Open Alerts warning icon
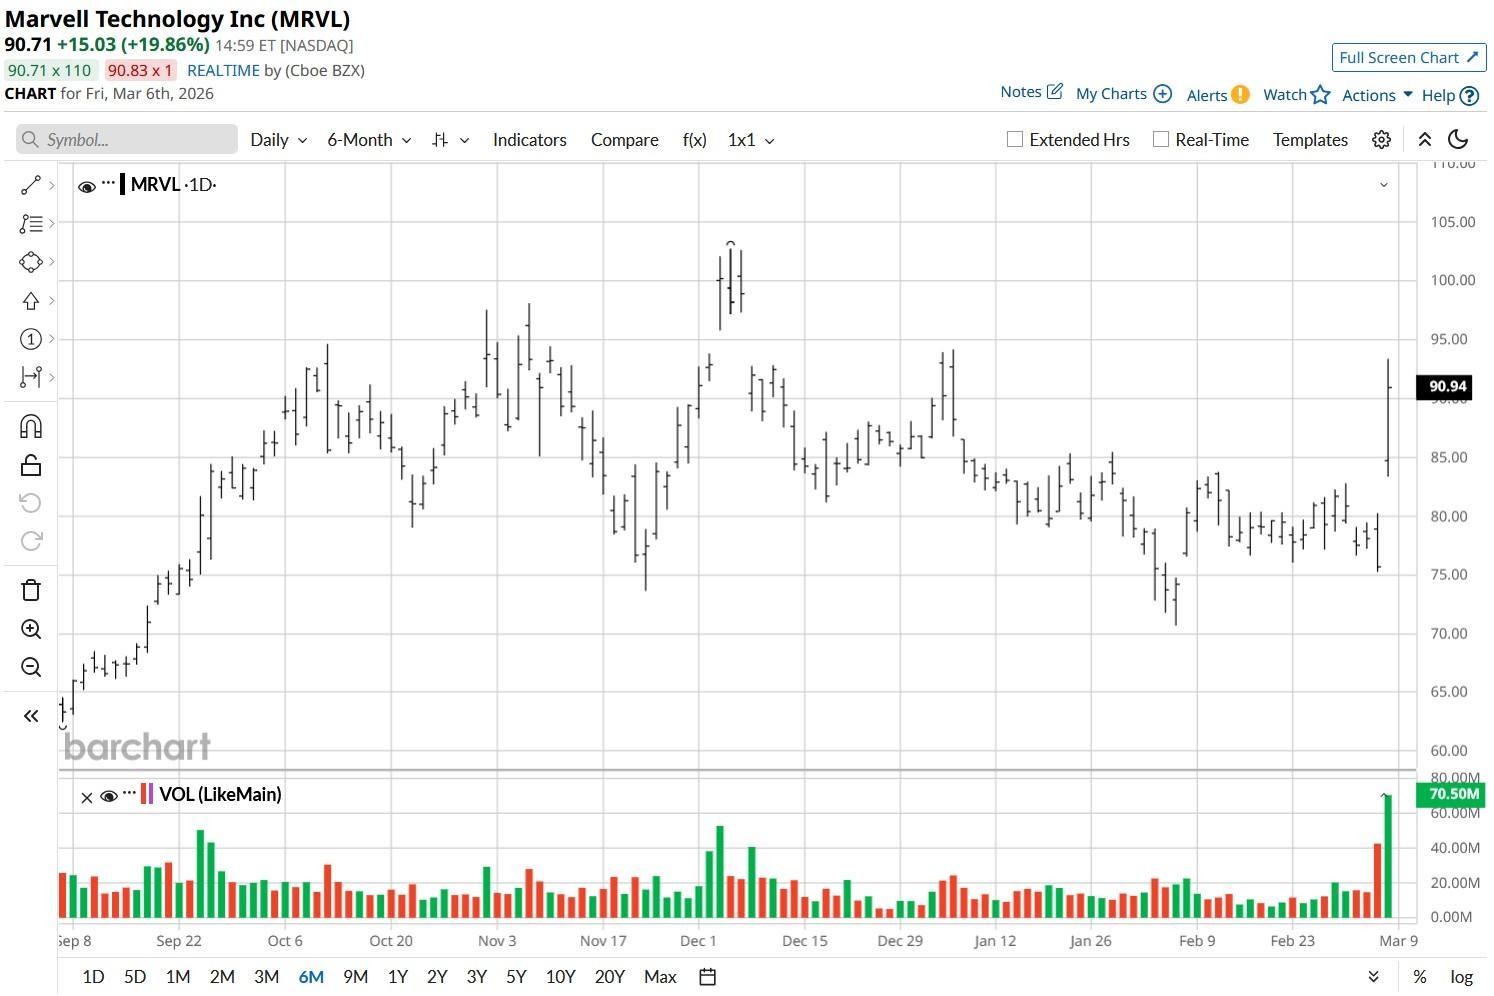The image size is (1494, 996). pos(1240,94)
